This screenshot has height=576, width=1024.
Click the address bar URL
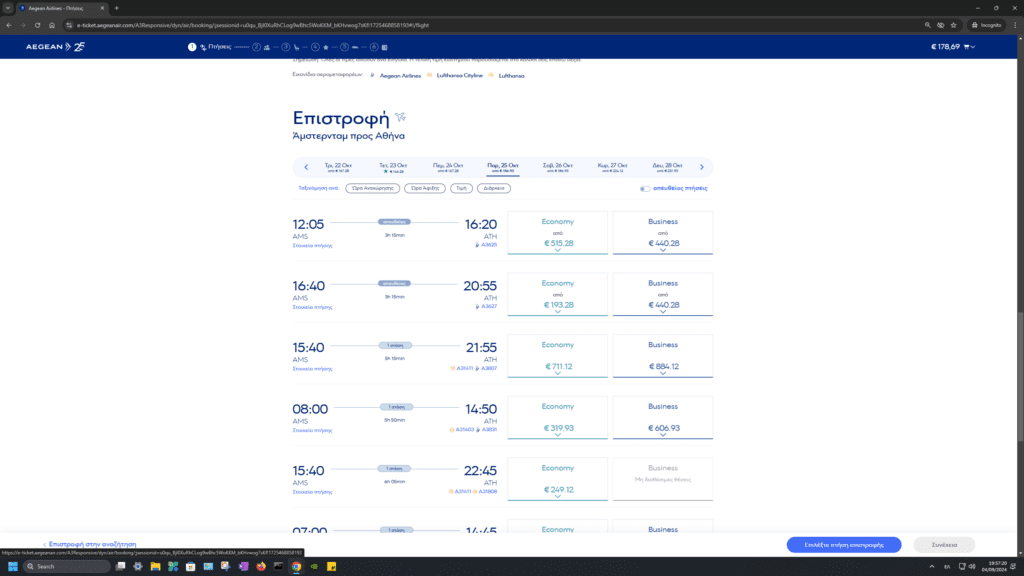click(253, 25)
